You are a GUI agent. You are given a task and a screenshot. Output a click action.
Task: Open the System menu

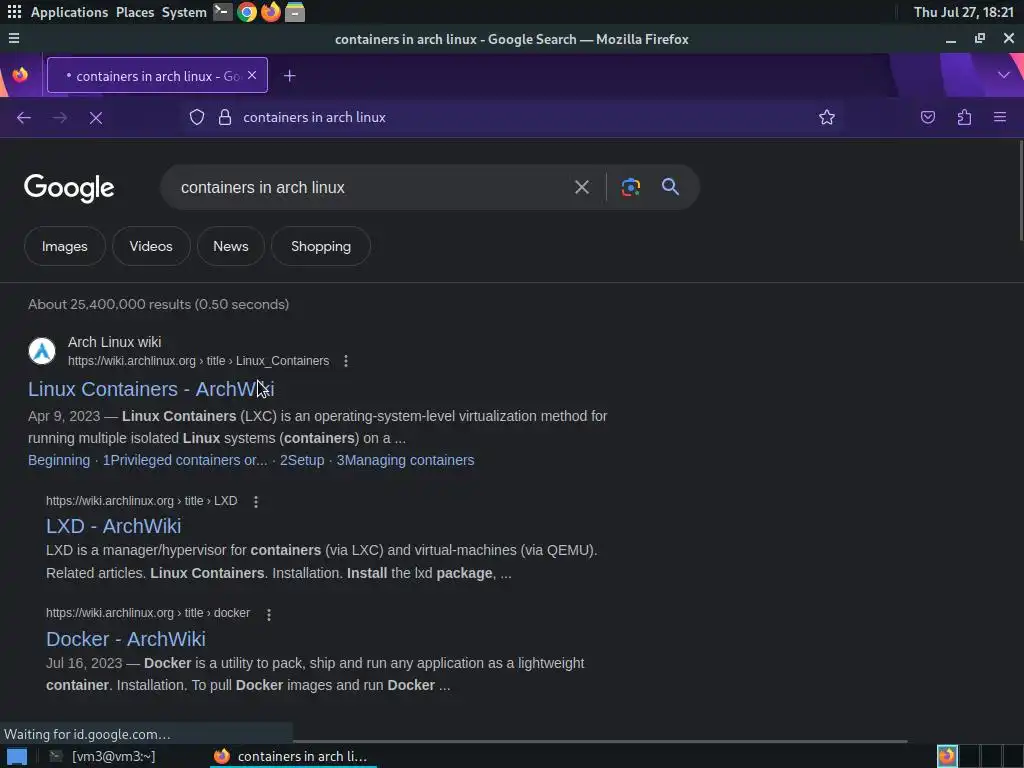coord(184,12)
